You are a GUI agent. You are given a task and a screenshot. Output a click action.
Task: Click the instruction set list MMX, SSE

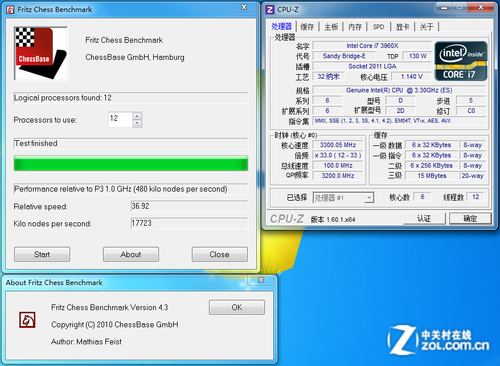coord(399,121)
